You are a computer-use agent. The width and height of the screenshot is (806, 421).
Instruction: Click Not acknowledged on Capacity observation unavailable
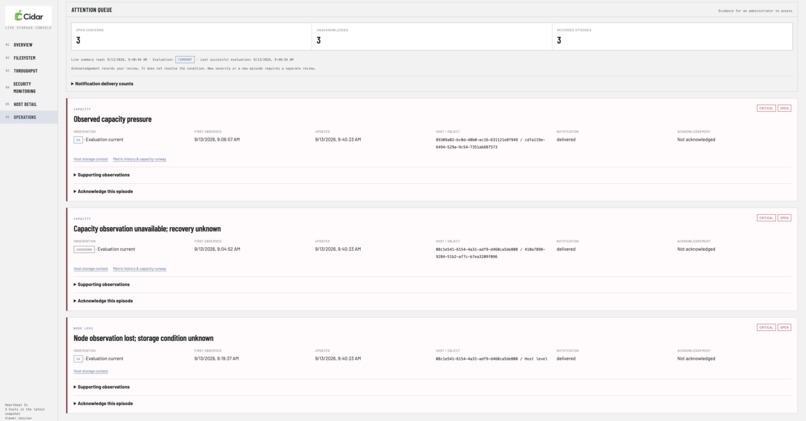(696, 249)
